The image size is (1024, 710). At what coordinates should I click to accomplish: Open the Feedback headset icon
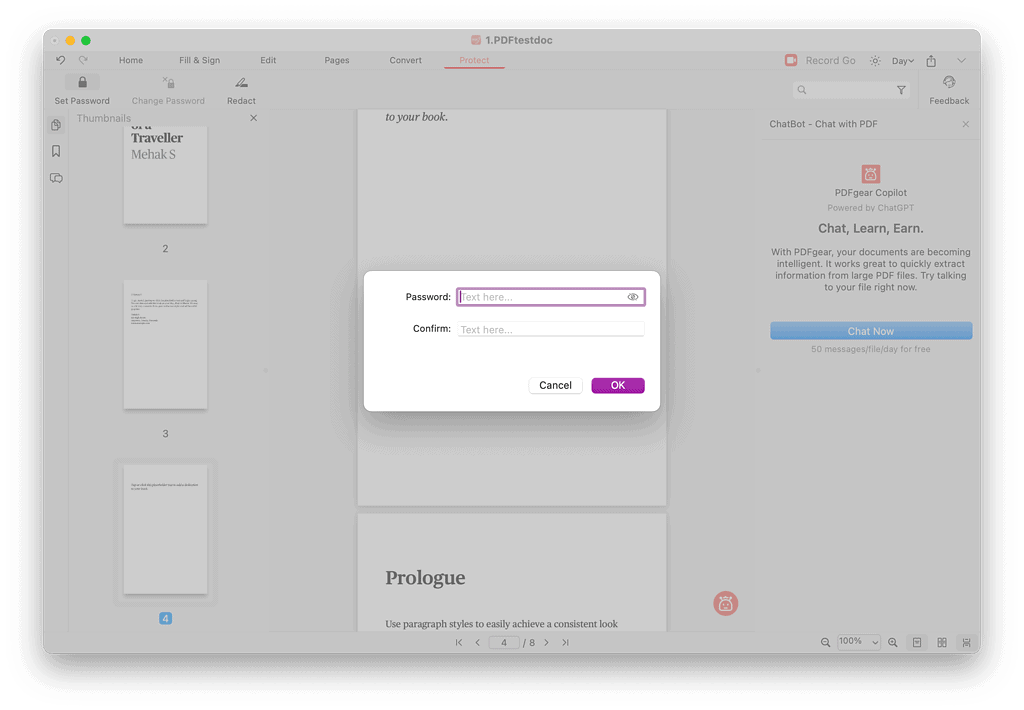click(949, 83)
